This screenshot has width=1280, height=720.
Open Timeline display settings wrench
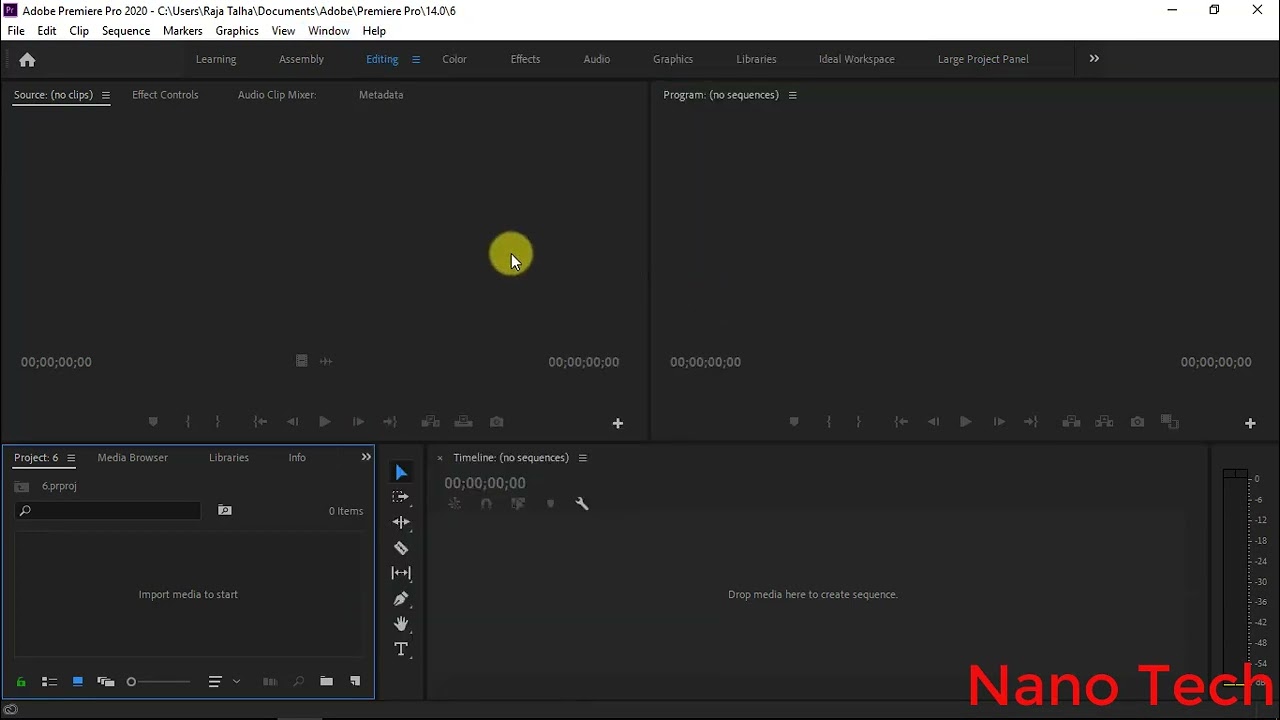(582, 504)
